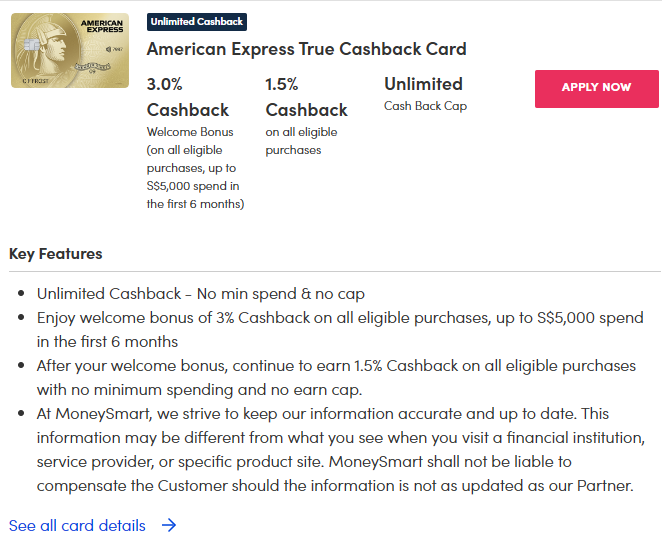Viewport: 662px width, 554px height.
Task: Click "on all eligible purchases" under 1.5% Cashback
Action: tap(301, 141)
